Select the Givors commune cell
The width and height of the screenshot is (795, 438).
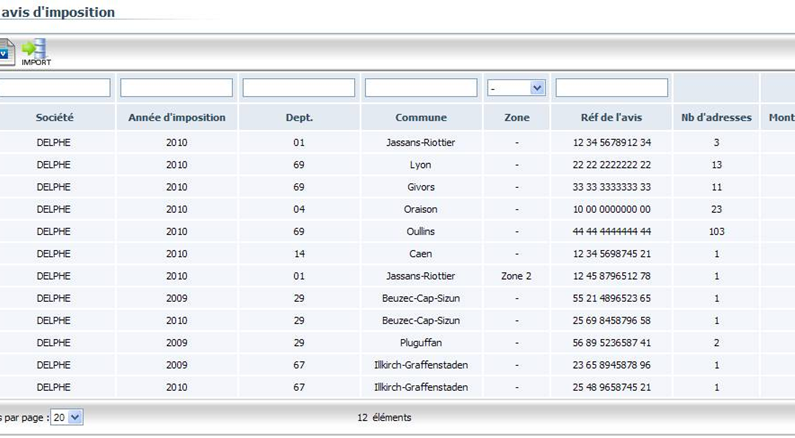pyautogui.click(x=421, y=187)
